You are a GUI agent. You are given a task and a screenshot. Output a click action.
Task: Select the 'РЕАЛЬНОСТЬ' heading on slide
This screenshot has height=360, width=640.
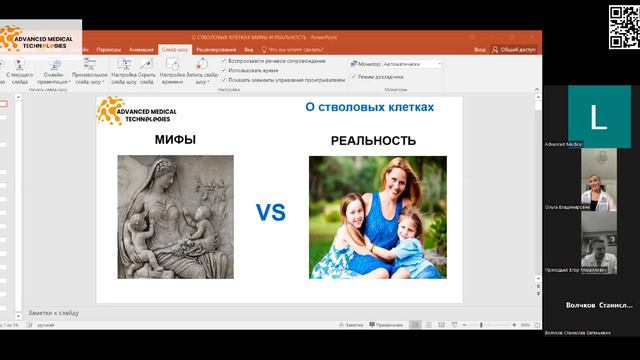pyautogui.click(x=373, y=141)
